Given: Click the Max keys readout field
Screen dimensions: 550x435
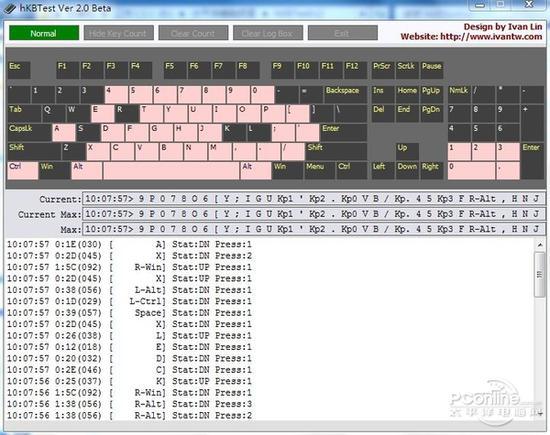Looking at the screenshot, I should [x=314, y=229].
